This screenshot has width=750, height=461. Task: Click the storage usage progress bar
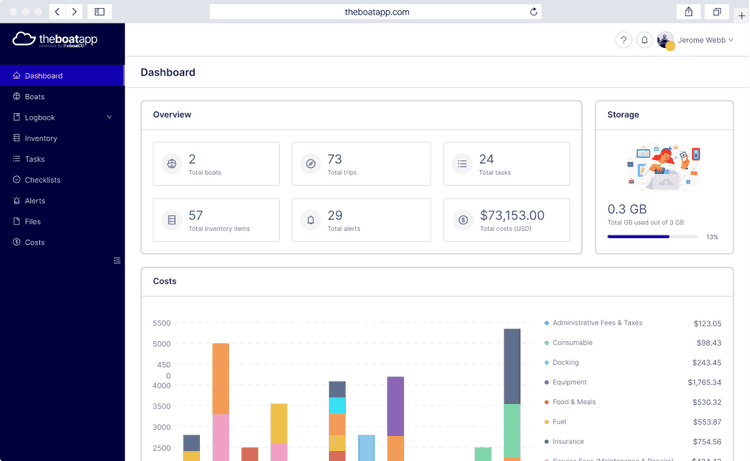[652, 237]
